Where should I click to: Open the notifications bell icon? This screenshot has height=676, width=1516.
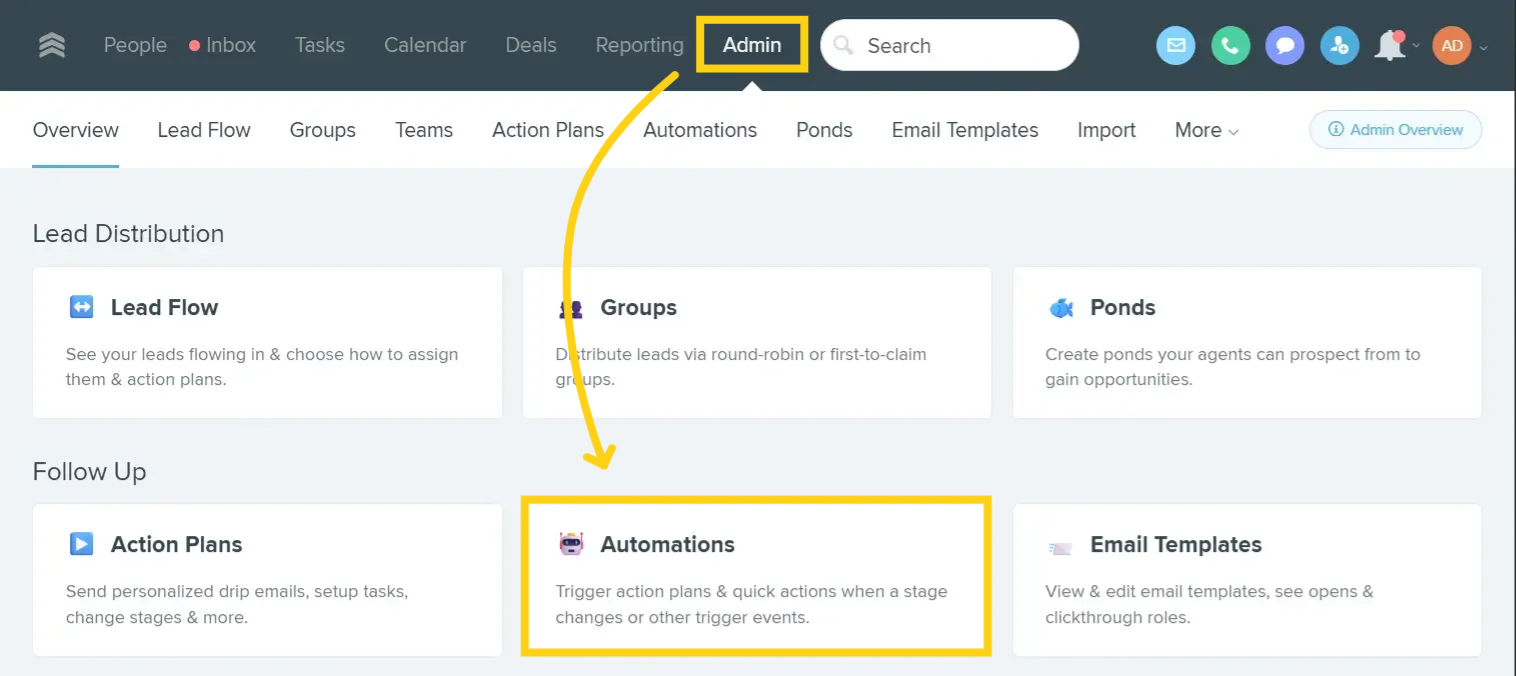[1389, 46]
